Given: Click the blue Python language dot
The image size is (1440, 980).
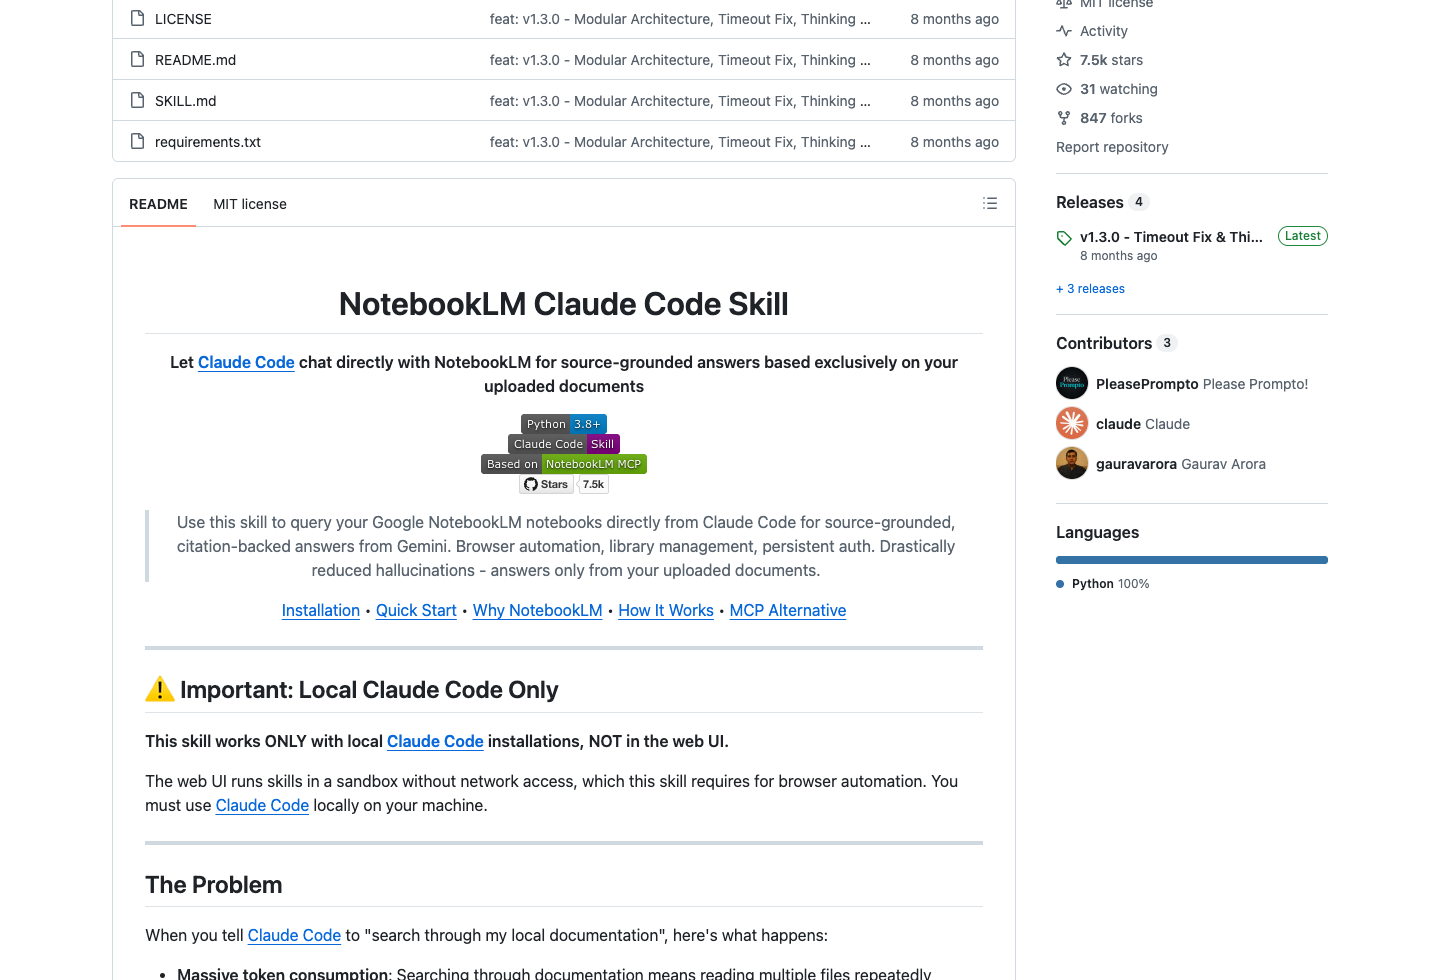Looking at the screenshot, I should pos(1060,584).
